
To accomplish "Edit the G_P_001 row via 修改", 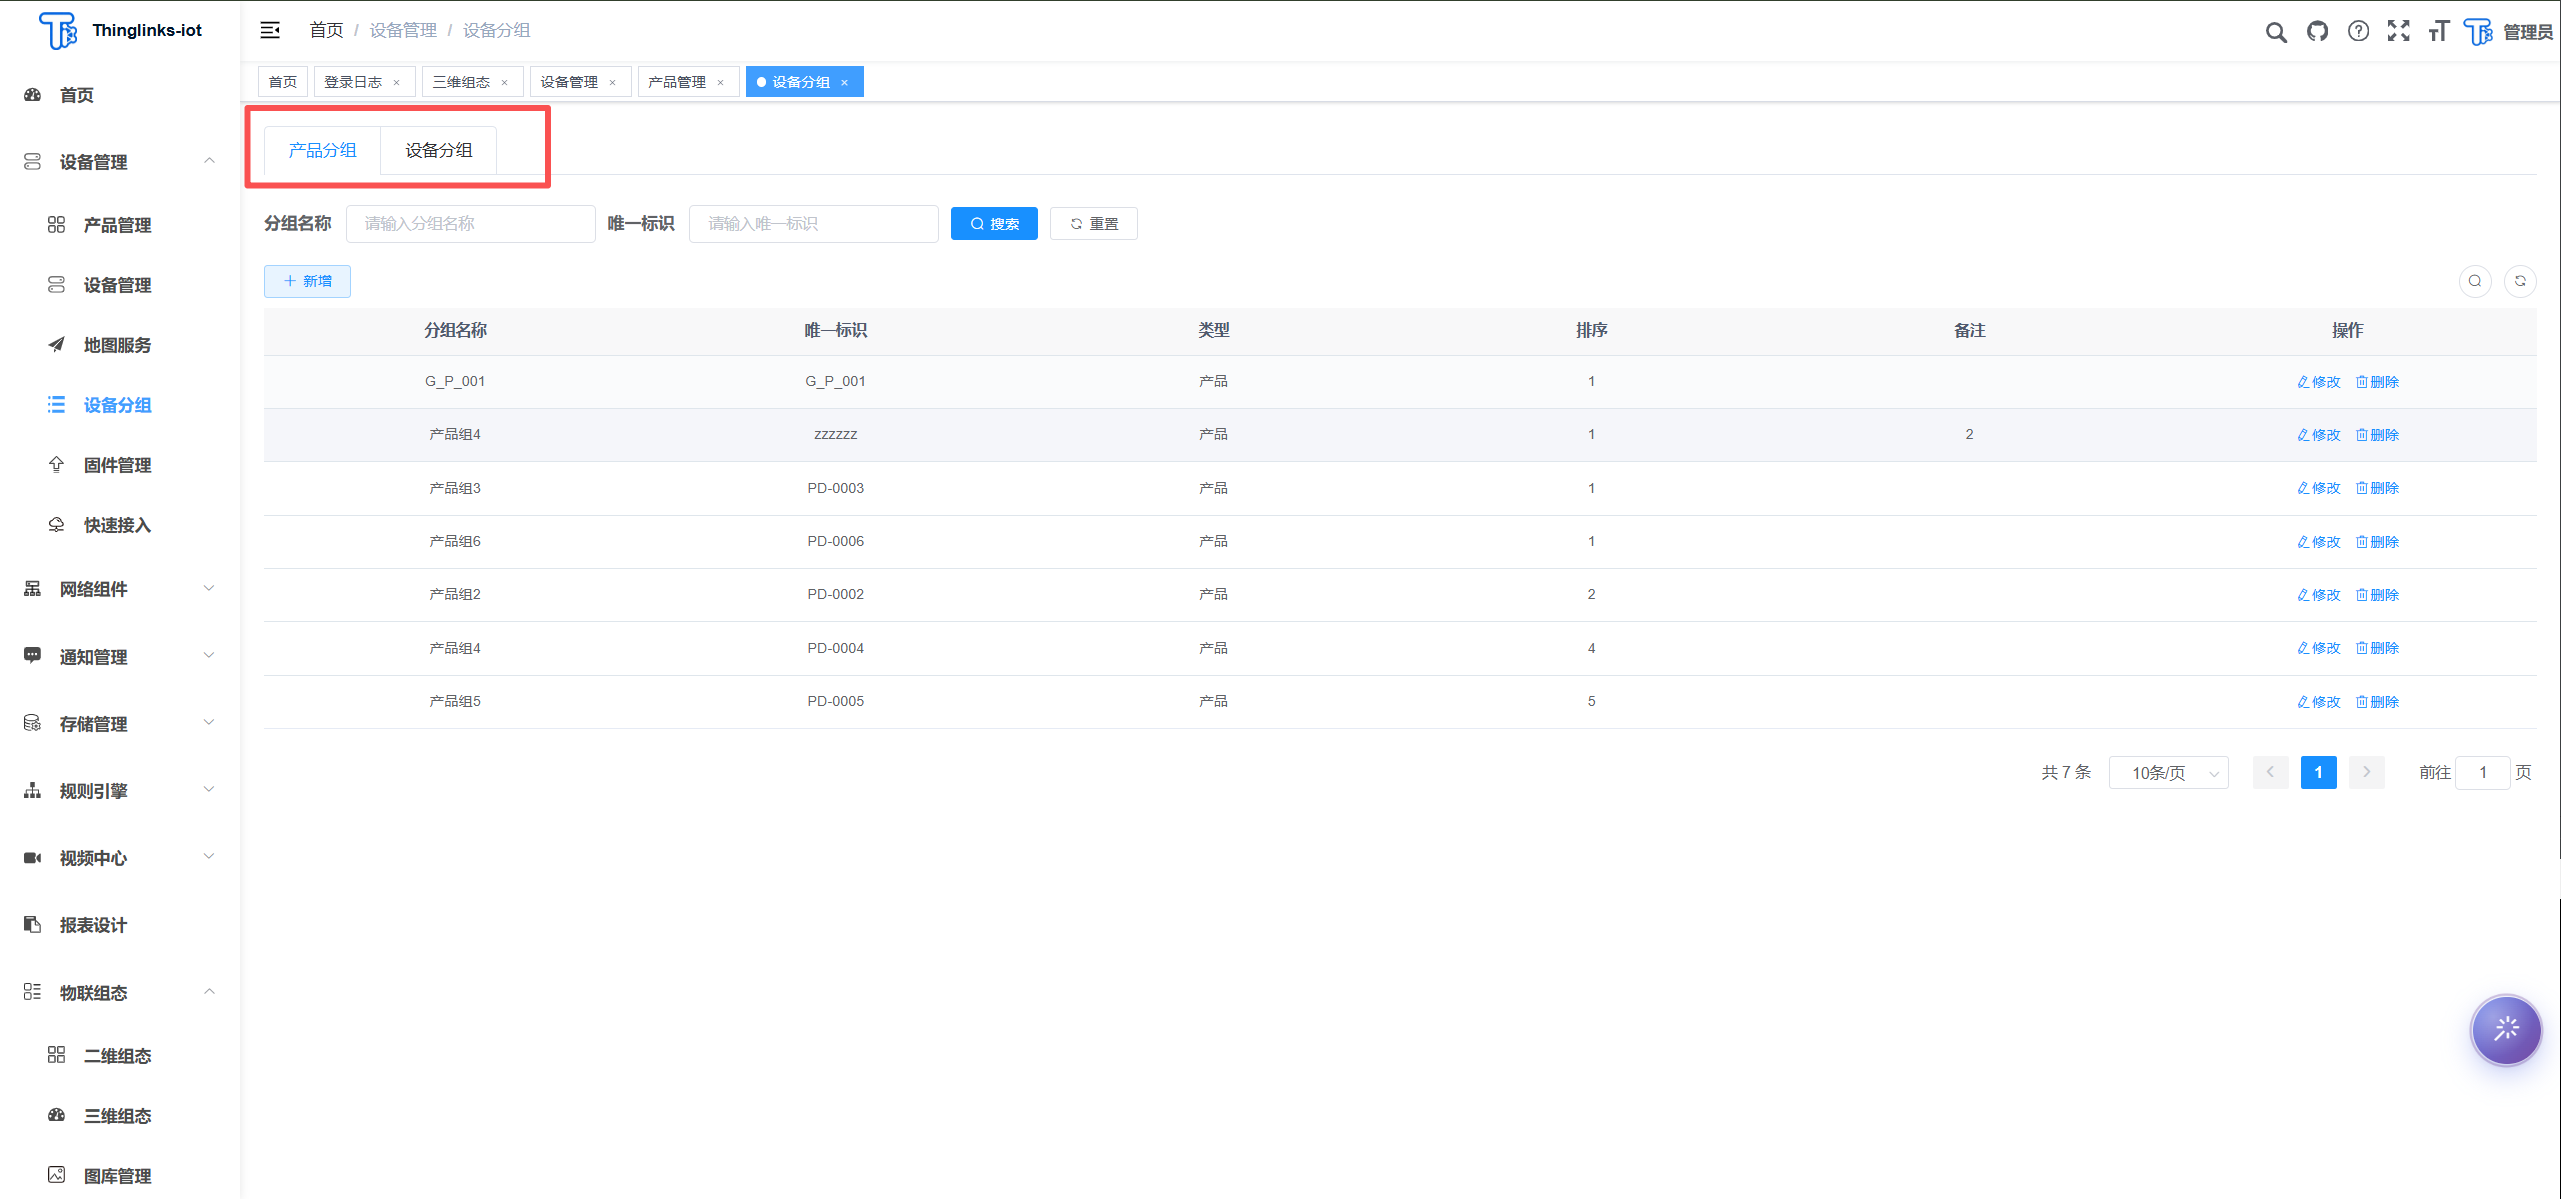I will [2319, 382].
